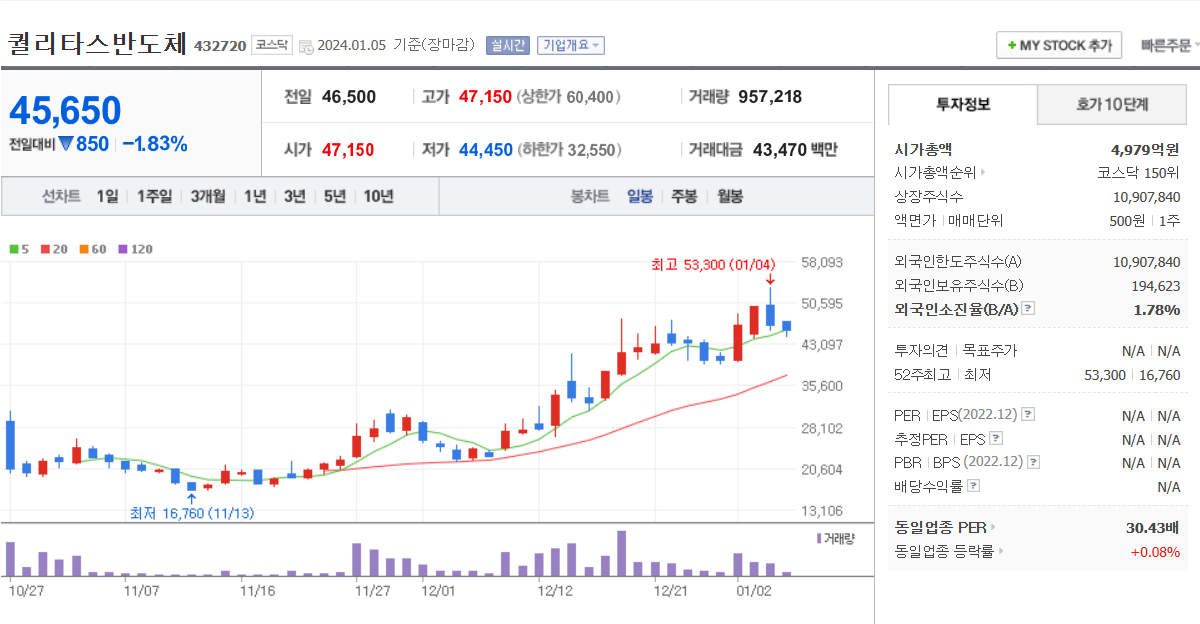Screen dimensions: 1200x624
Task: Click the change rate −1.83%
Action: (x=155, y=144)
